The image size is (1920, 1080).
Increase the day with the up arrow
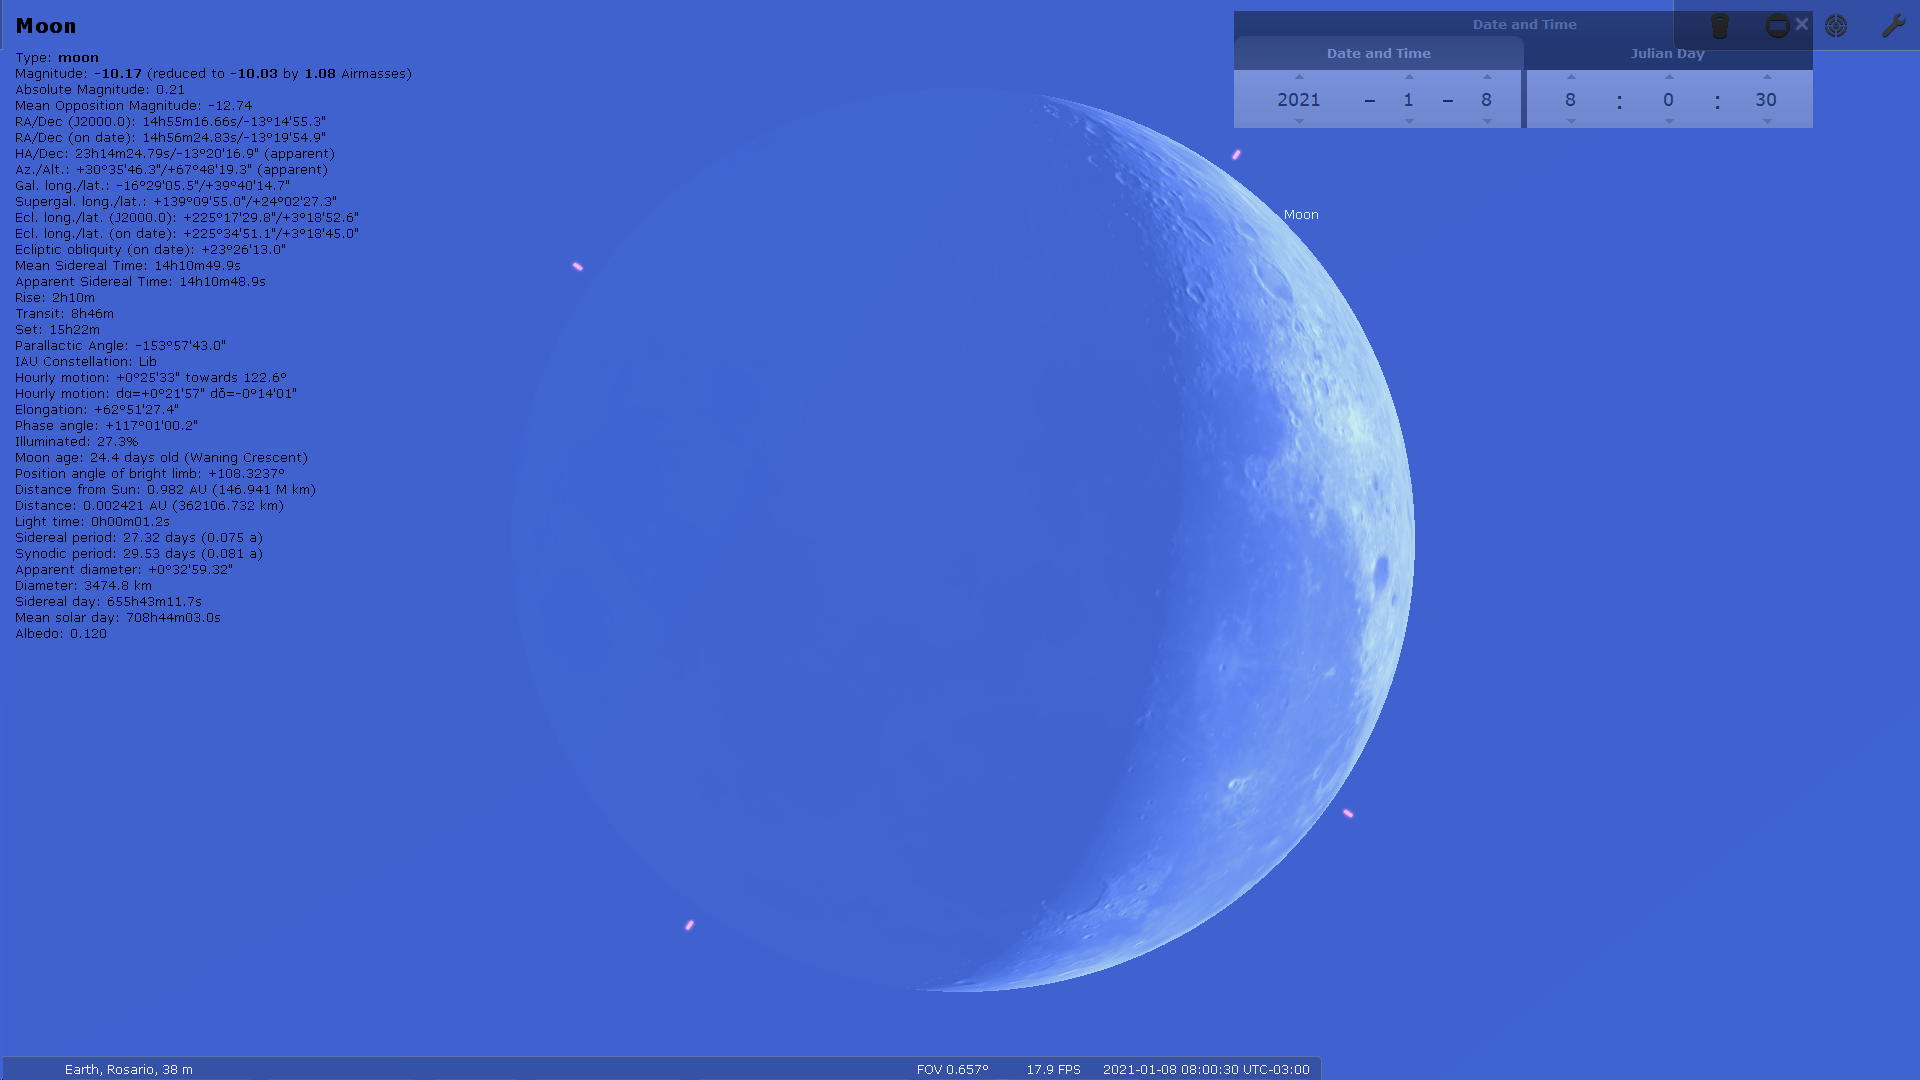pyautogui.click(x=1487, y=77)
